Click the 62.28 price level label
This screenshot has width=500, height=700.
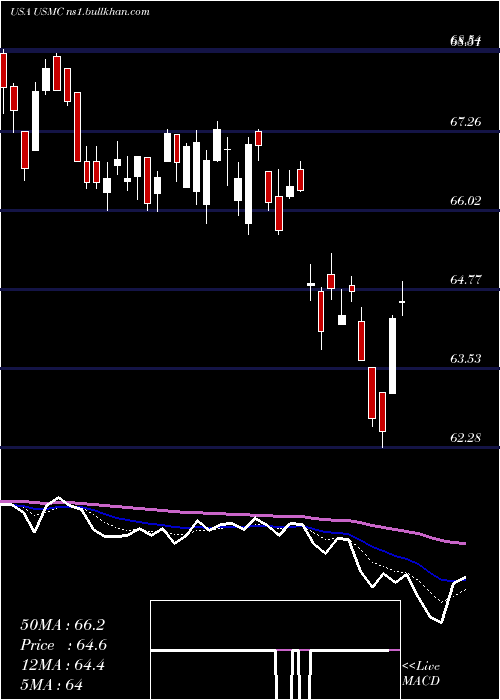click(x=466, y=438)
